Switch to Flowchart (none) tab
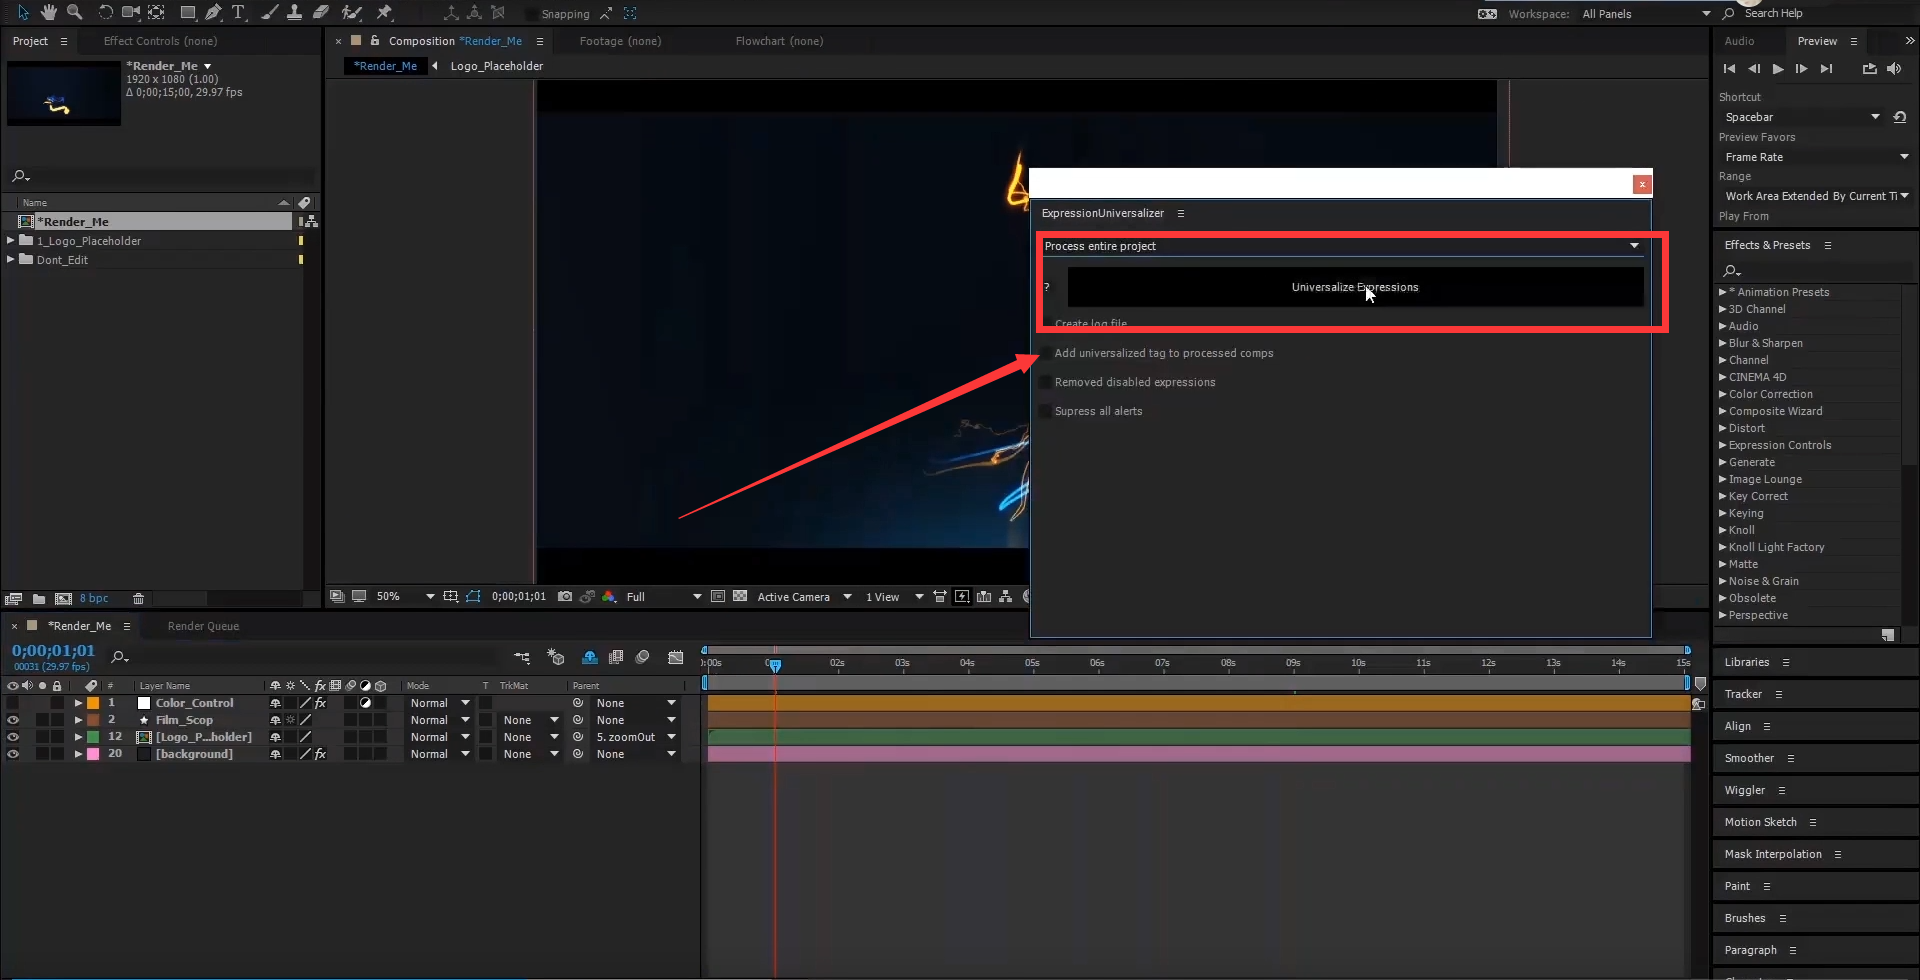The width and height of the screenshot is (1920, 980). 779,41
